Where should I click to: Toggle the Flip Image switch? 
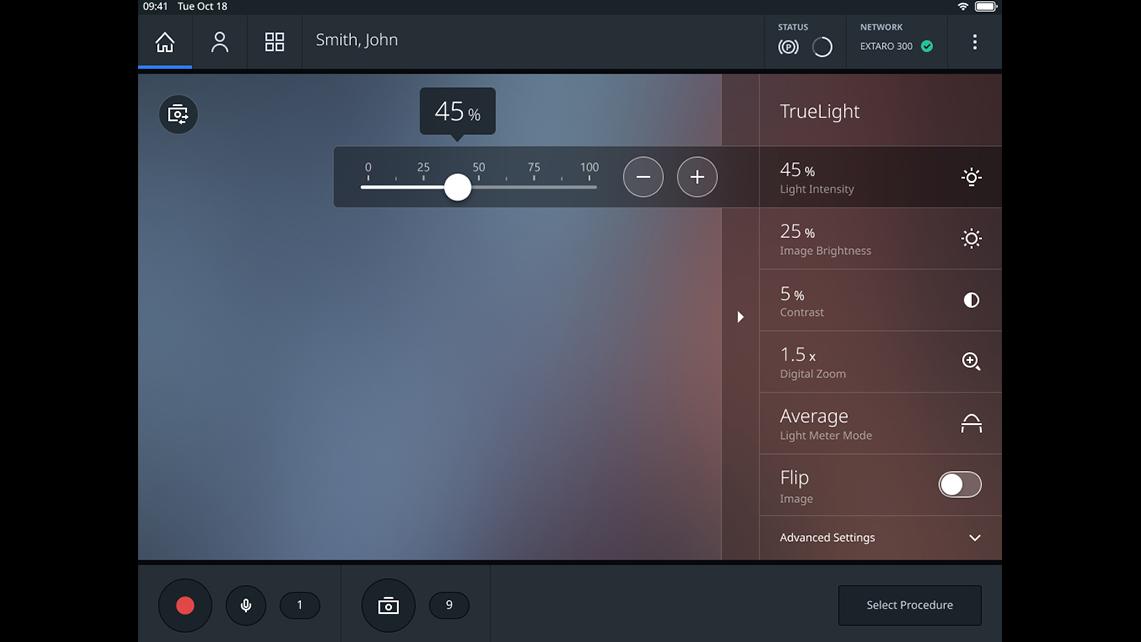959,485
